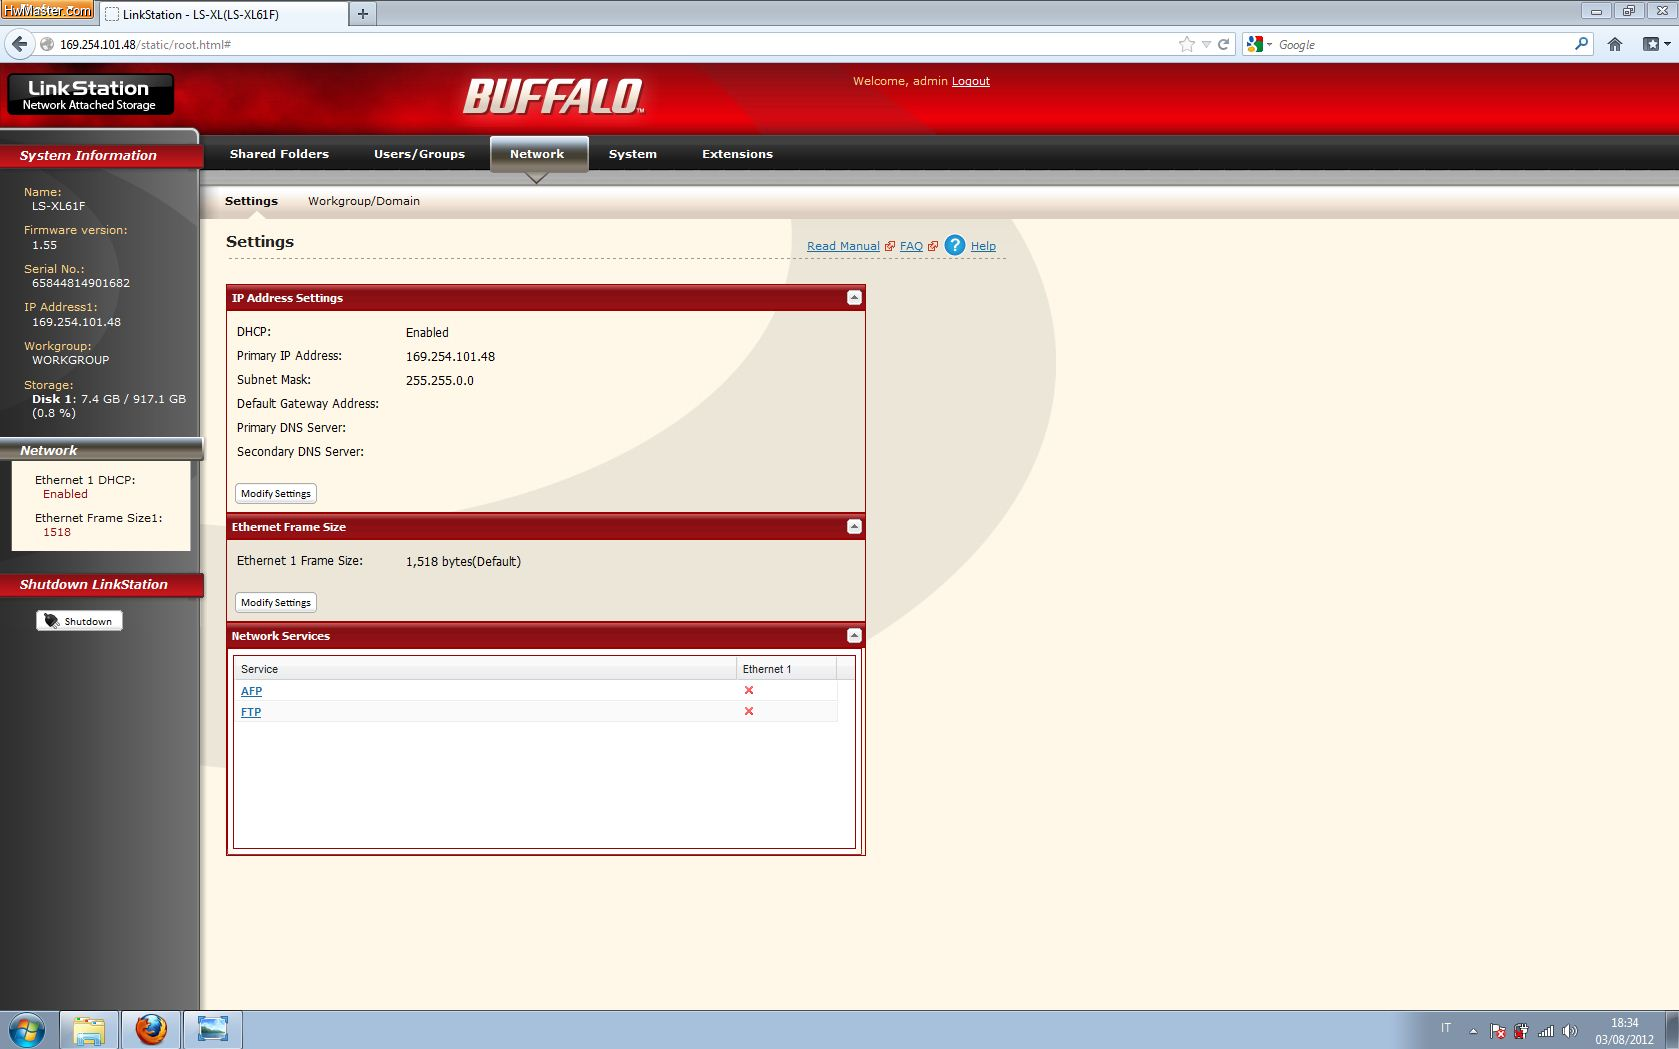
Task: Click the IT language indicator in taskbar
Action: coord(1446,1028)
